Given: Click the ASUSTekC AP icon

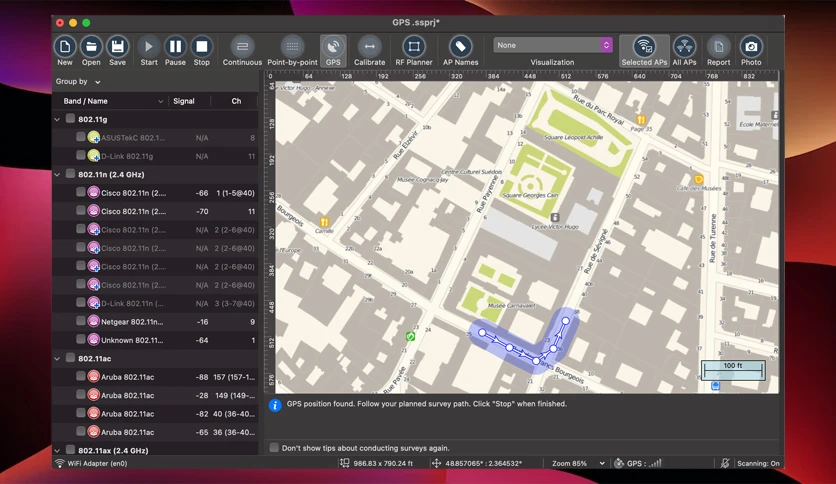Looking at the screenshot, I should click(x=93, y=138).
